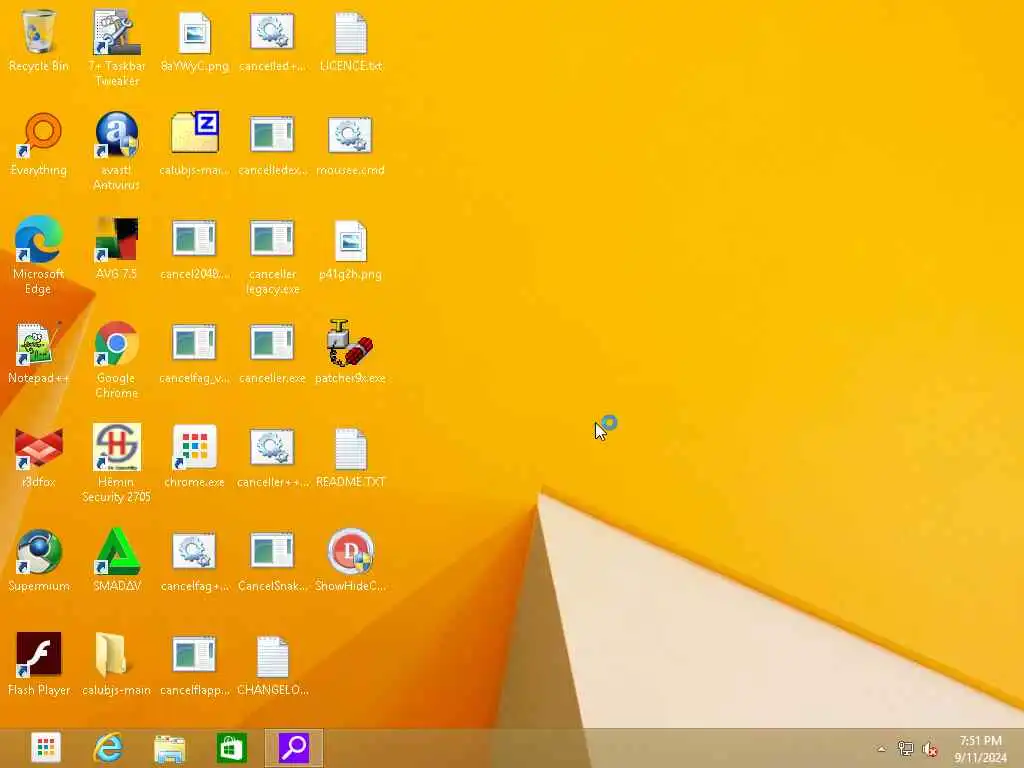Launch Internet Explorer from the taskbar
Image resolution: width=1024 pixels, height=768 pixels.
click(x=108, y=748)
